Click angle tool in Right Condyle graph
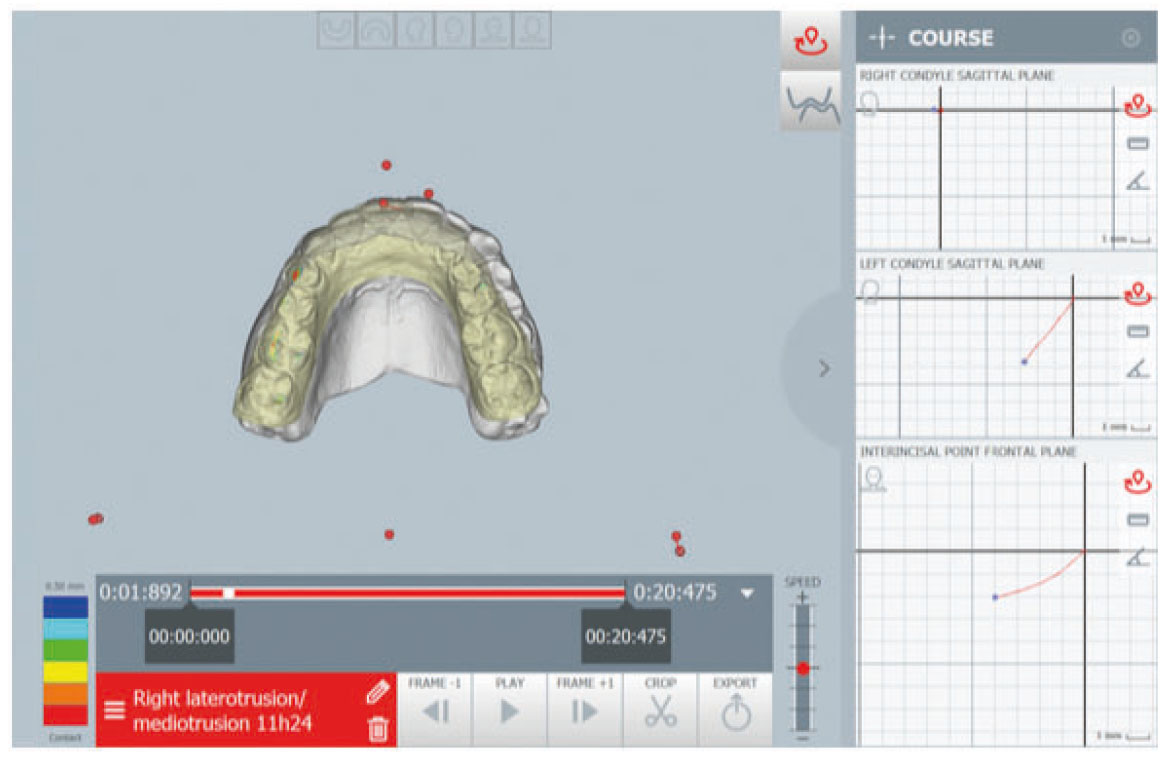 click(x=1137, y=180)
